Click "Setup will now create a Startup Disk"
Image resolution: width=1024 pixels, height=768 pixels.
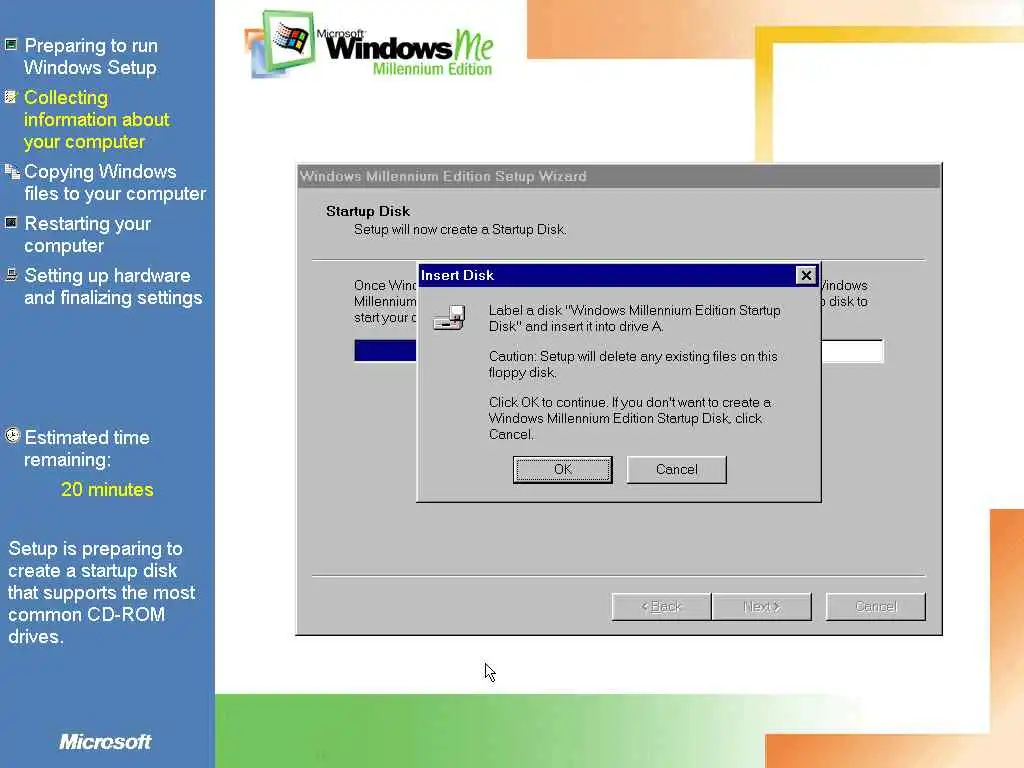pos(460,230)
